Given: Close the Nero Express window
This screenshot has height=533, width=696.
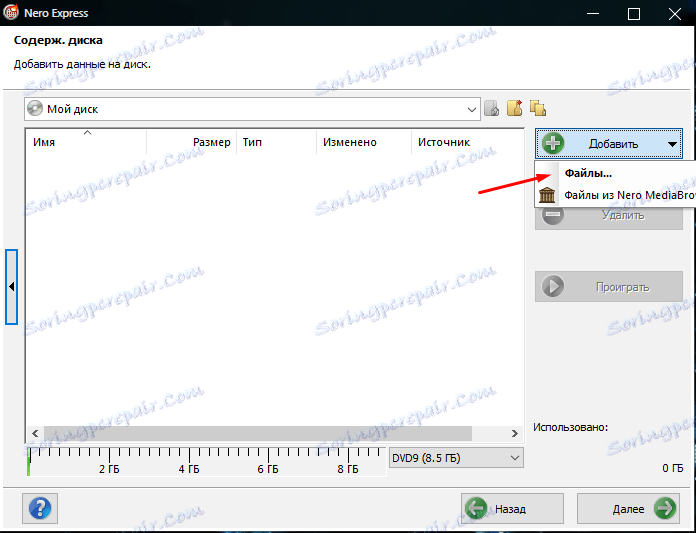Looking at the screenshot, I should click(x=675, y=14).
